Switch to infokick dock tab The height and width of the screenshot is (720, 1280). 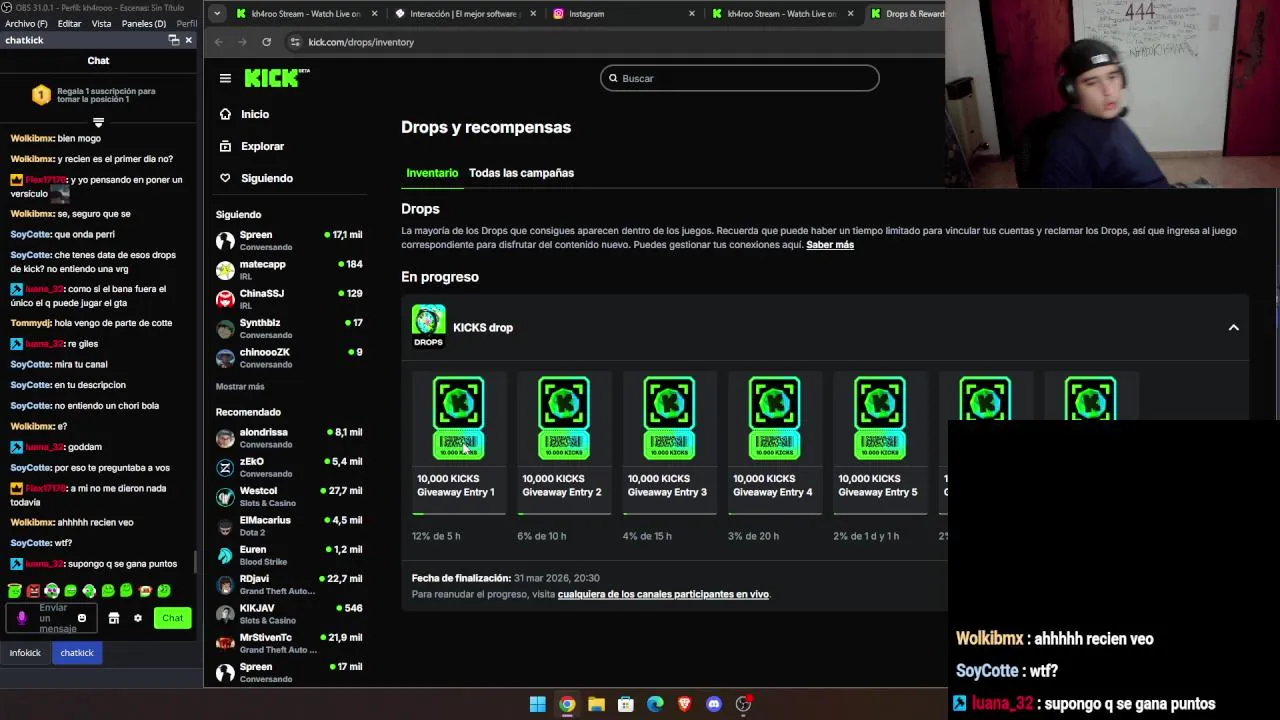pos(25,653)
